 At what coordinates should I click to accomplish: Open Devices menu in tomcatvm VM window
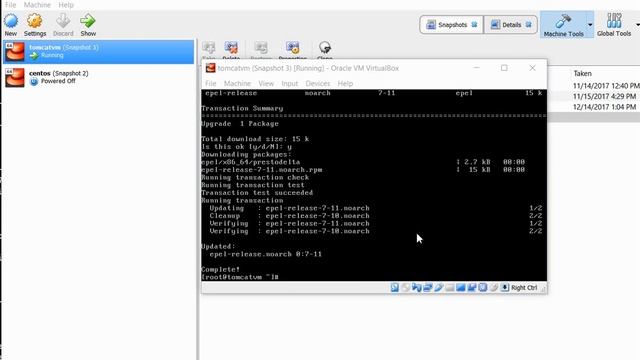click(x=318, y=83)
